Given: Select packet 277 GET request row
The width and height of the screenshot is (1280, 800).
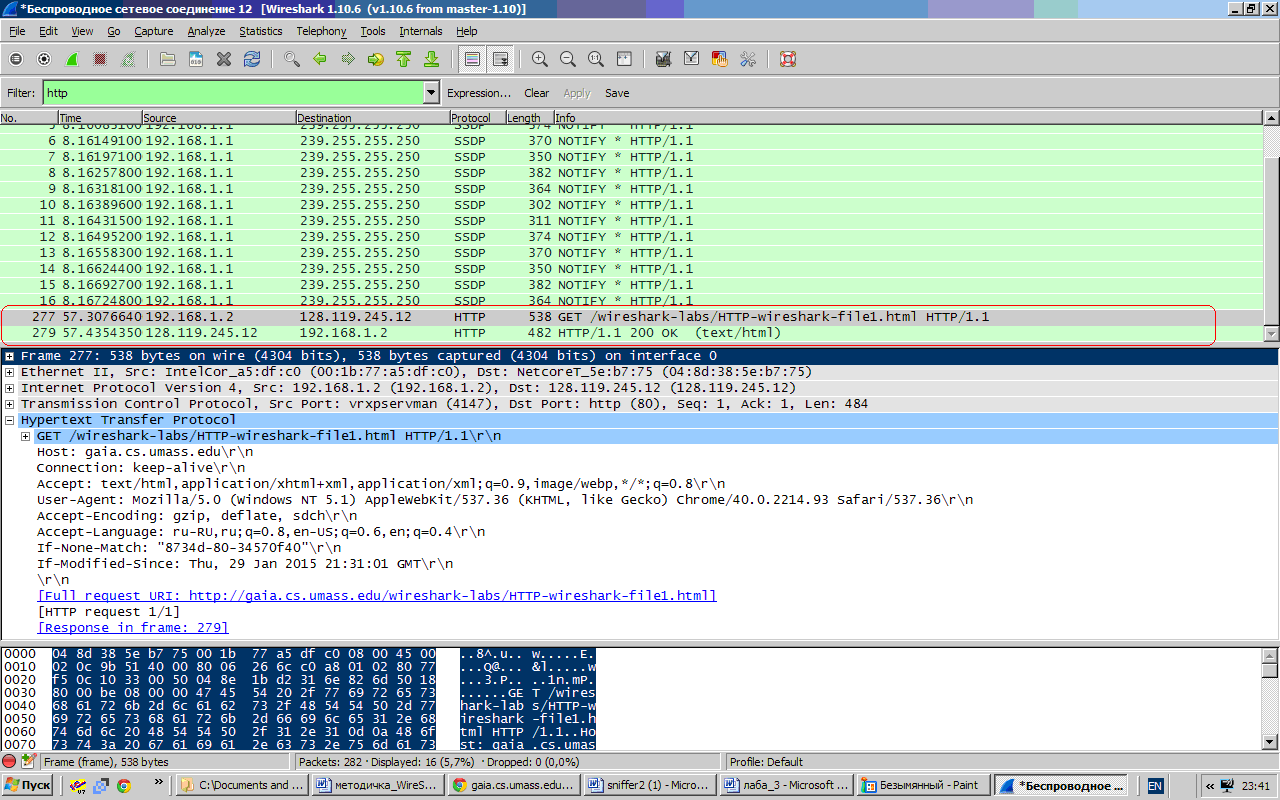Looking at the screenshot, I should point(632,316).
